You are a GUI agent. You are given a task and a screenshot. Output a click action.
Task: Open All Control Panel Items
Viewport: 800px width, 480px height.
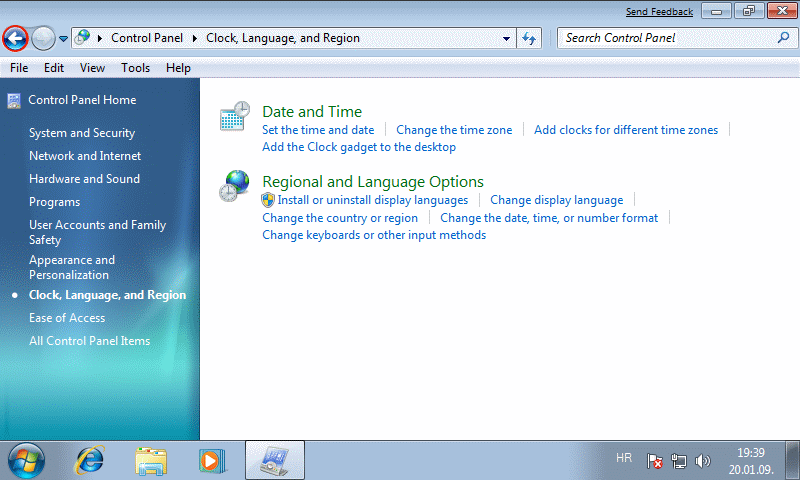coord(89,341)
